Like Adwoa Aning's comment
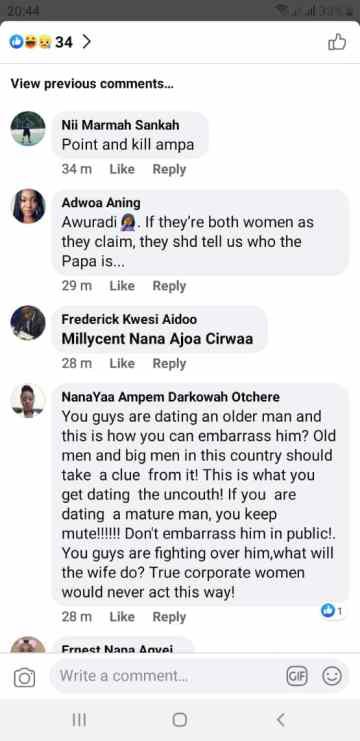 click(x=122, y=286)
